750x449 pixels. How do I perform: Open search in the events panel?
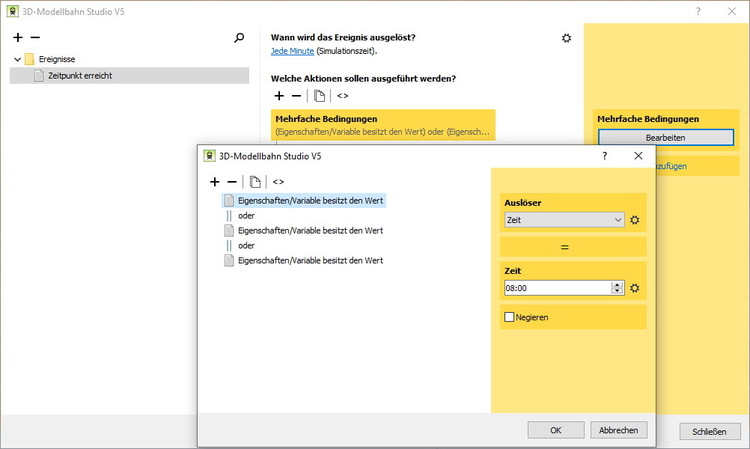pos(239,38)
